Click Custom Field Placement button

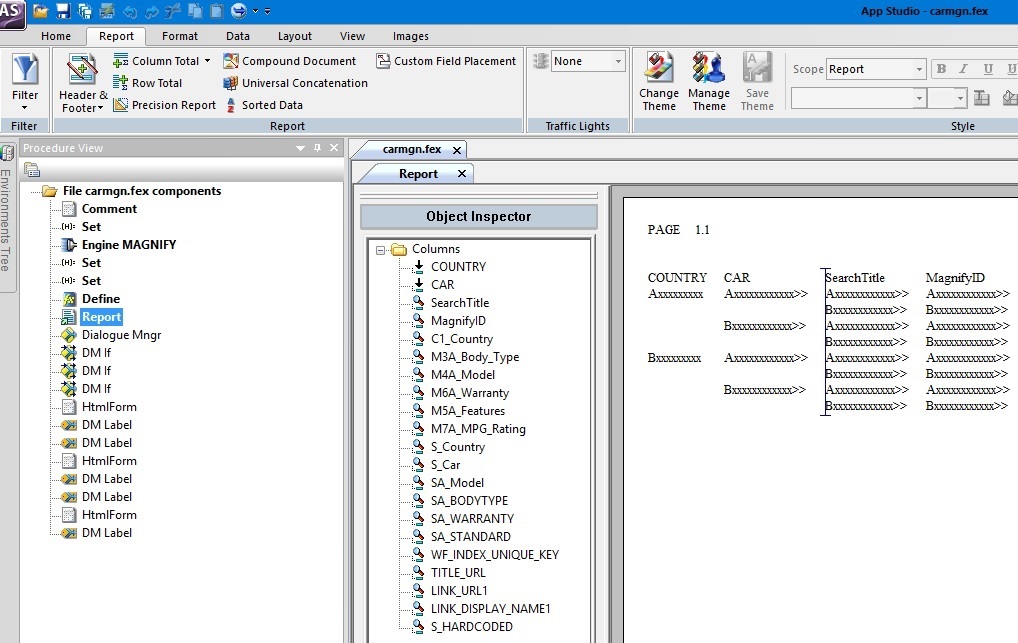446,61
